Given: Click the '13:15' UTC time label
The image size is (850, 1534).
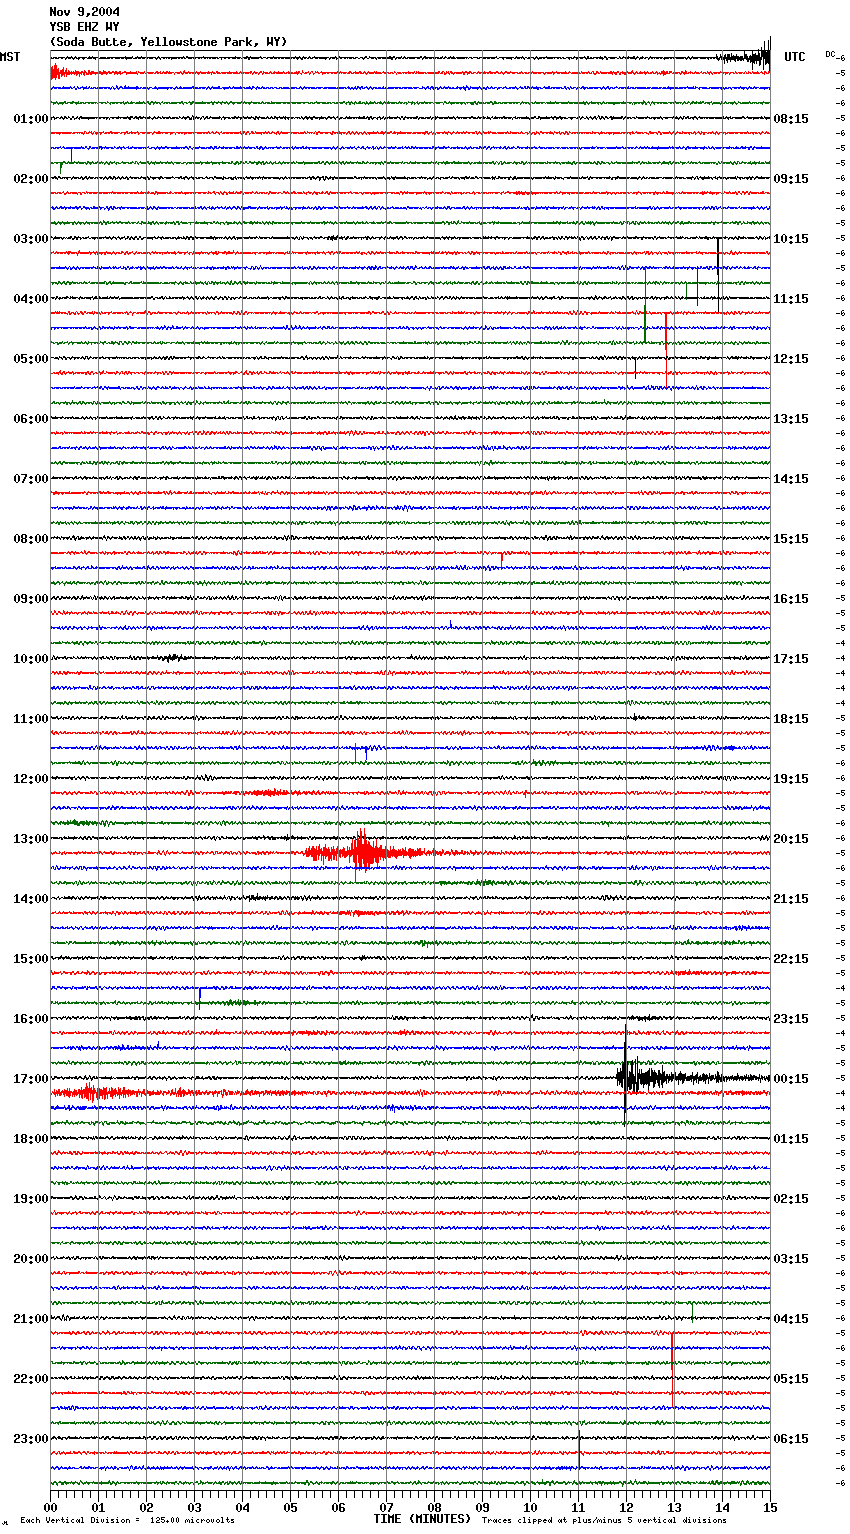Looking at the screenshot, I should pos(791,419).
